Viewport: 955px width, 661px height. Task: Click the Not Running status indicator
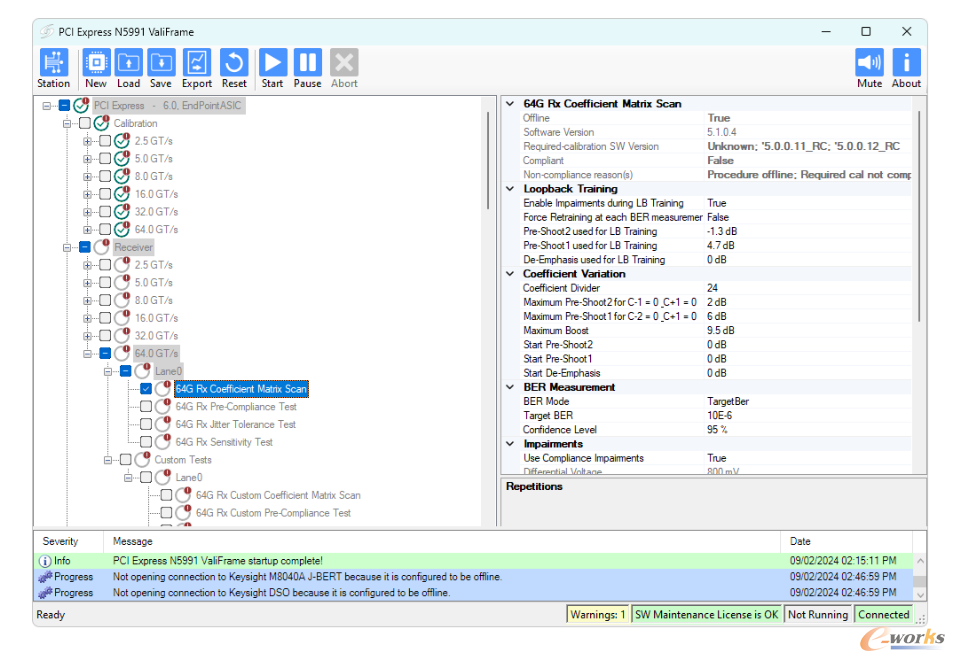(818, 615)
